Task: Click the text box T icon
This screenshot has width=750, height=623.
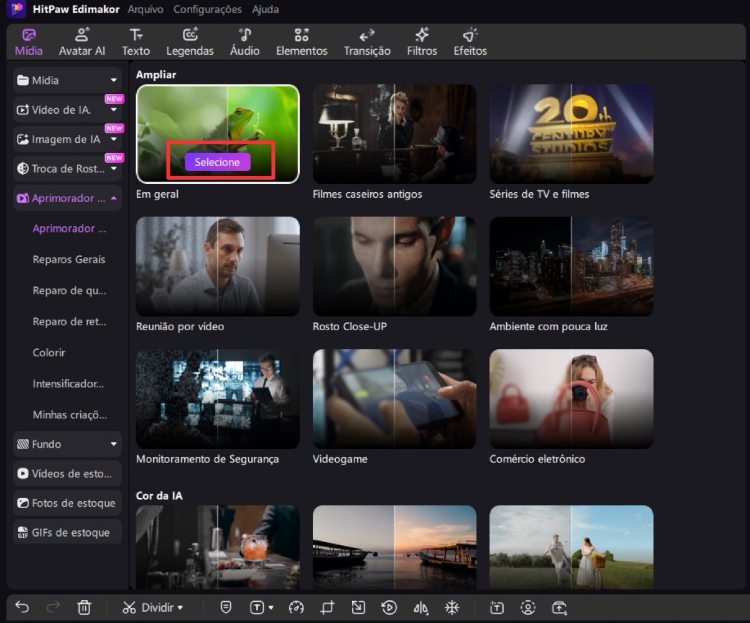Action: click(257, 608)
